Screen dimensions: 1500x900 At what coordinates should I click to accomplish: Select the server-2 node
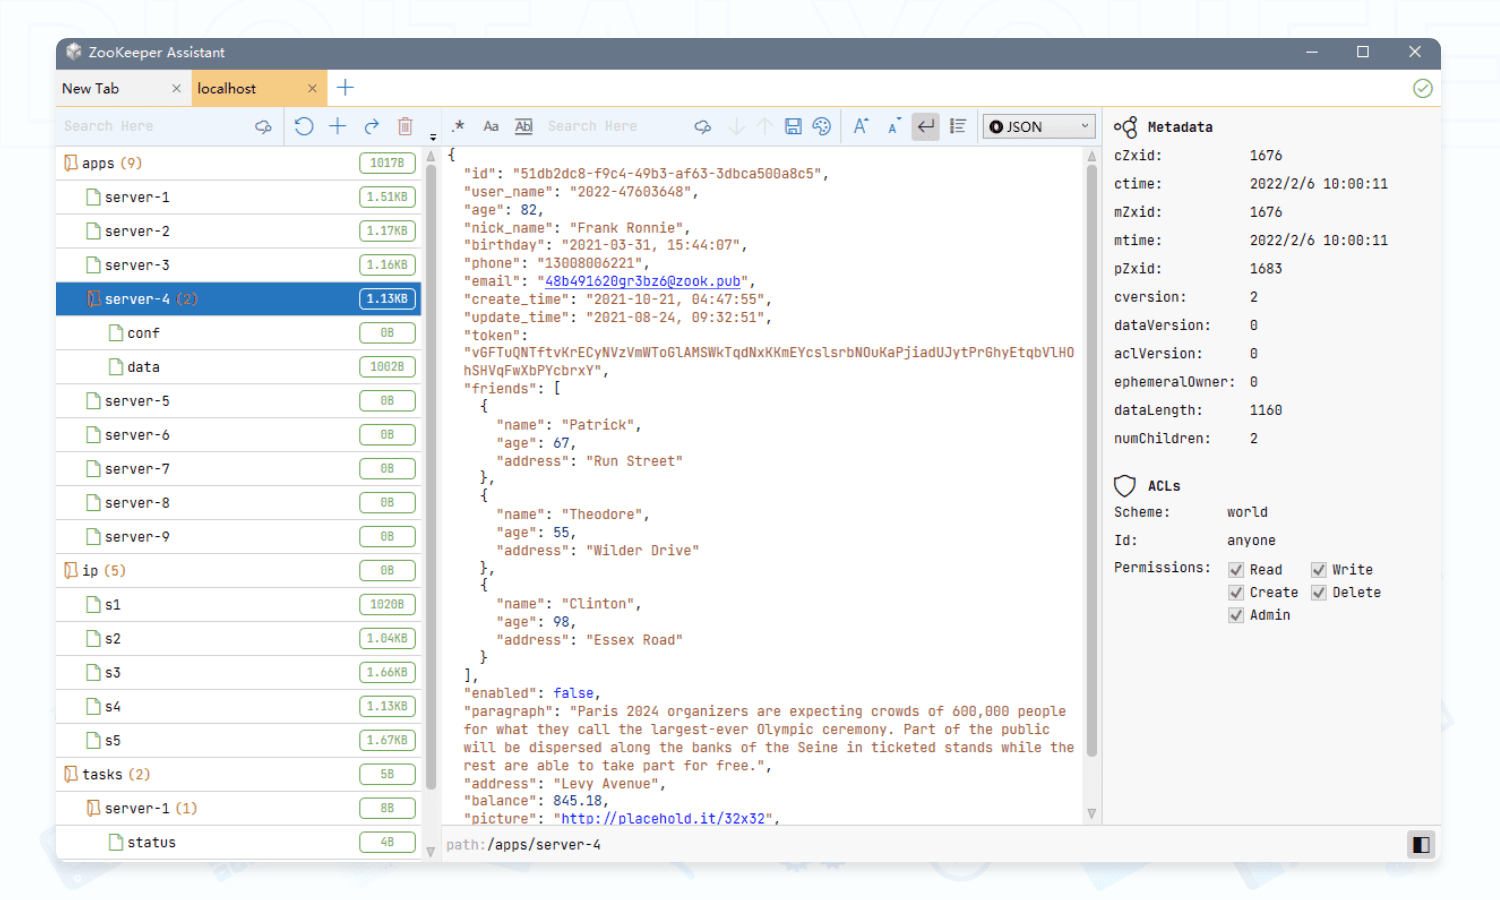coord(137,231)
